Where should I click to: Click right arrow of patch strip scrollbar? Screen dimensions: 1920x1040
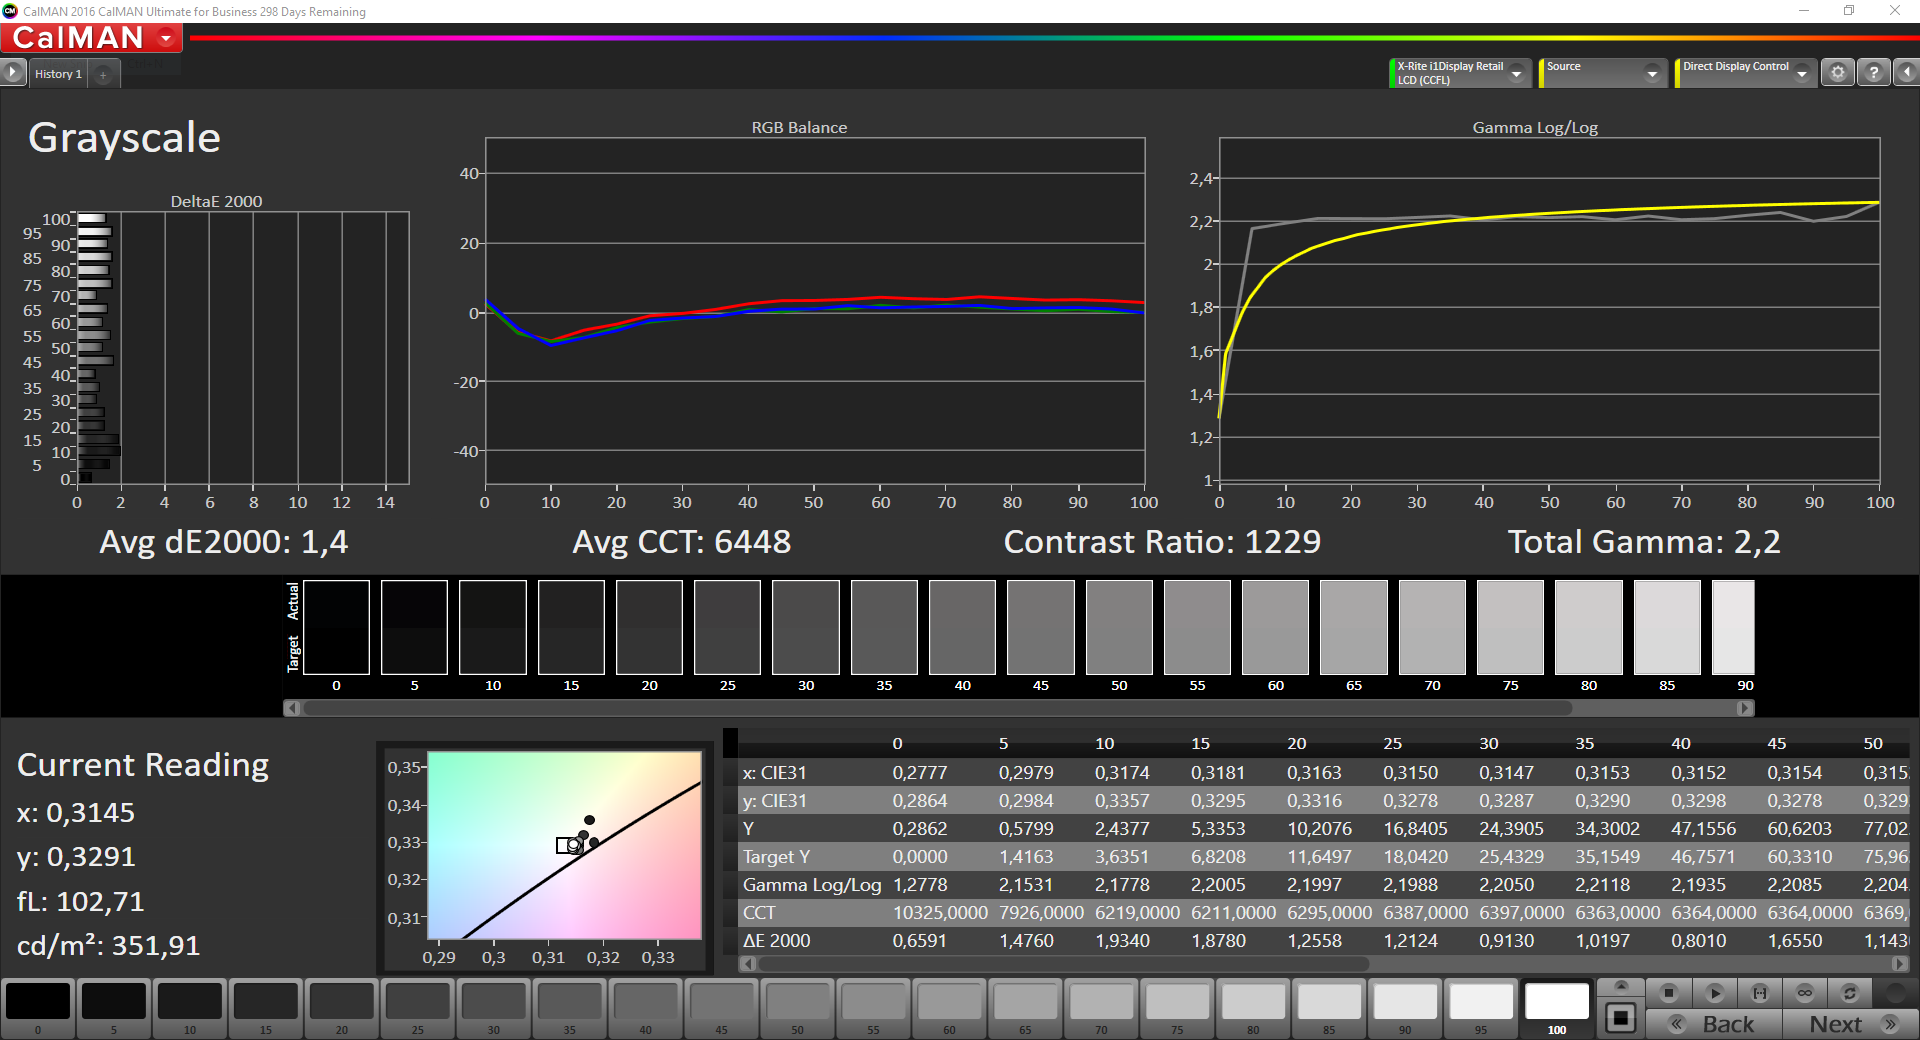[1746, 708]
